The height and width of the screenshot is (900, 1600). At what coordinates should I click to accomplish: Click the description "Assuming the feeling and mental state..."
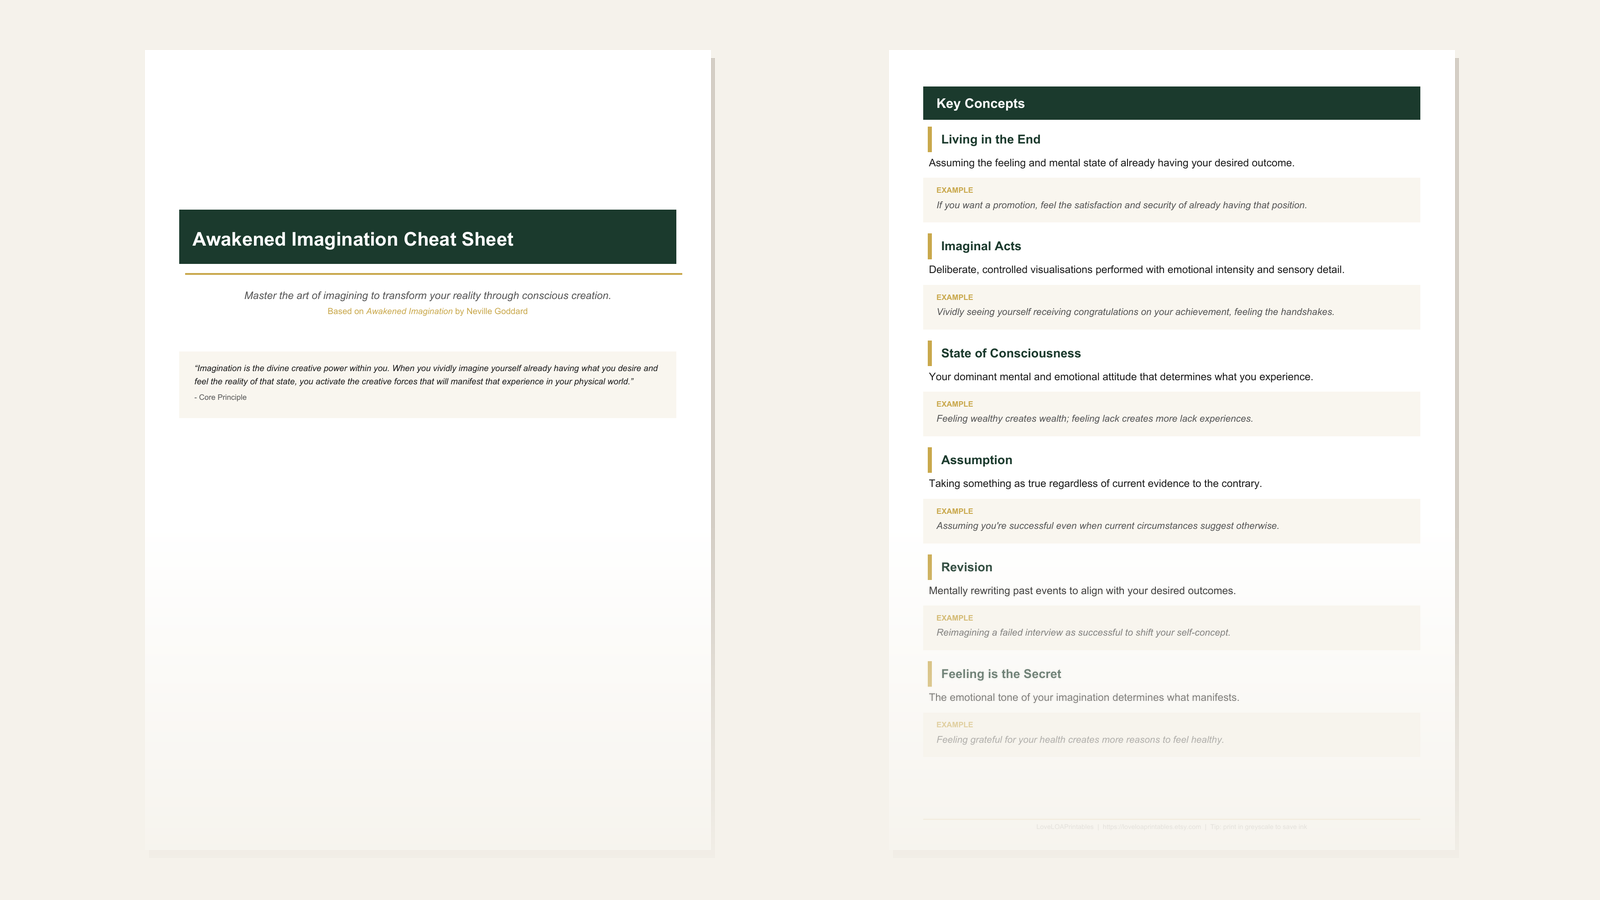tap(1111, 163)
